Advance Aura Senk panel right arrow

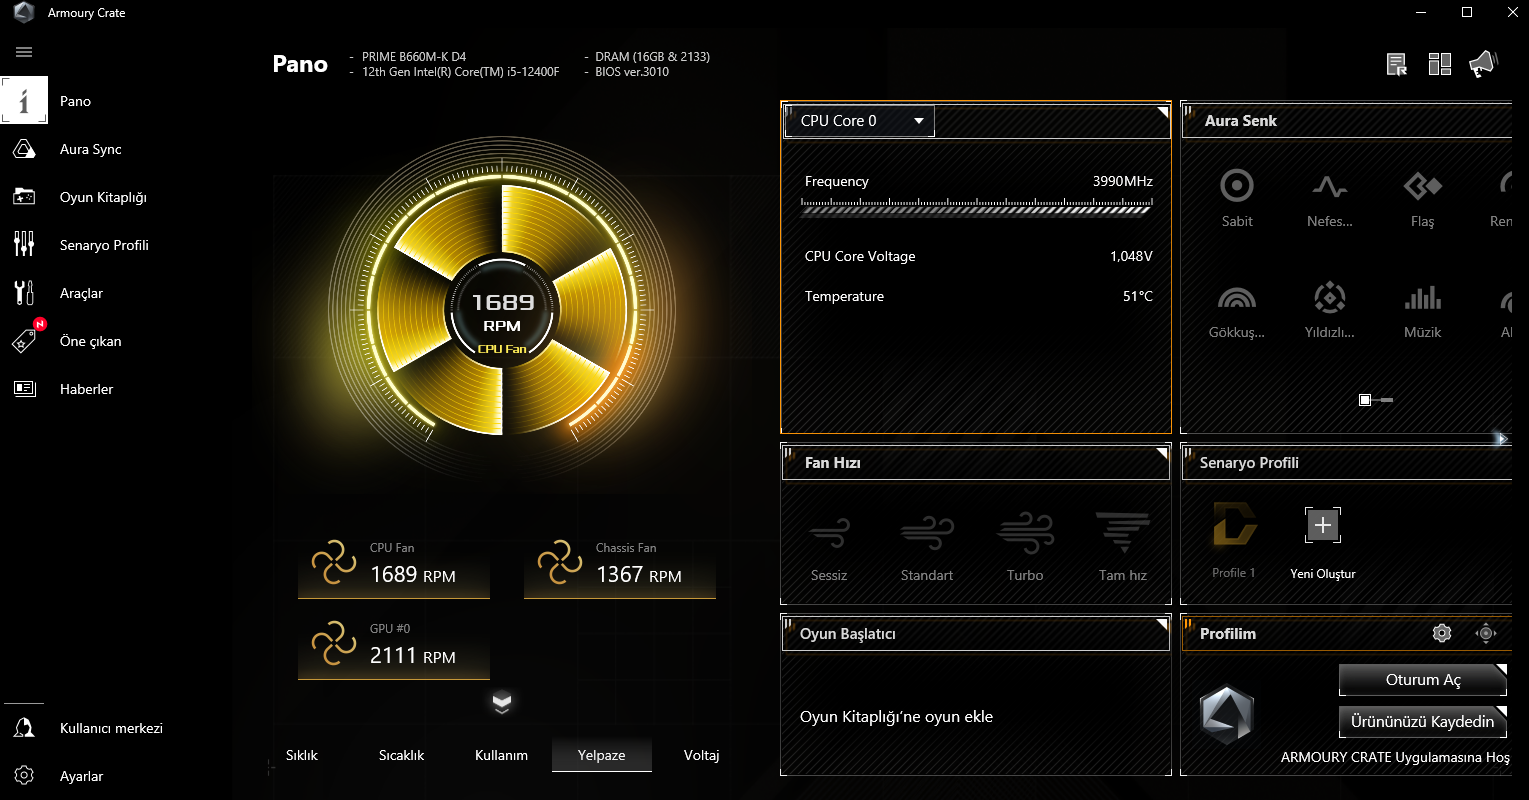[x=1501, y=438]
